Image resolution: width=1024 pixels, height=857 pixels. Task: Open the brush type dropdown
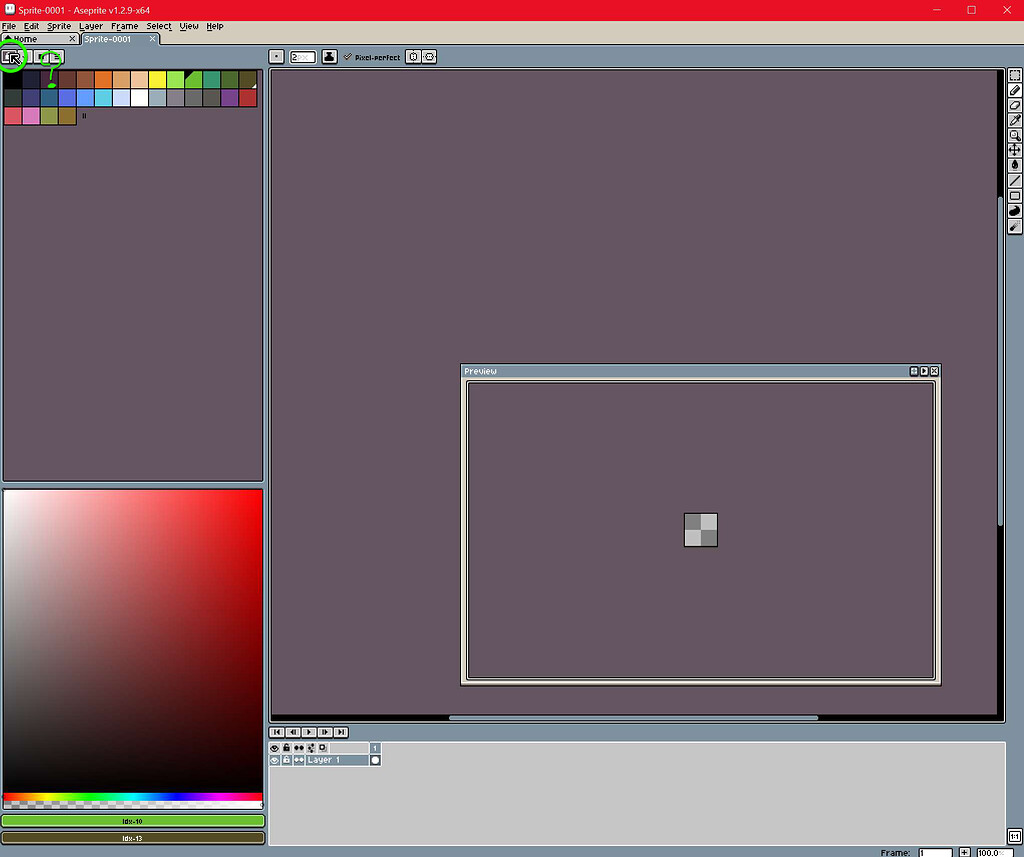[x=276, y=57]
